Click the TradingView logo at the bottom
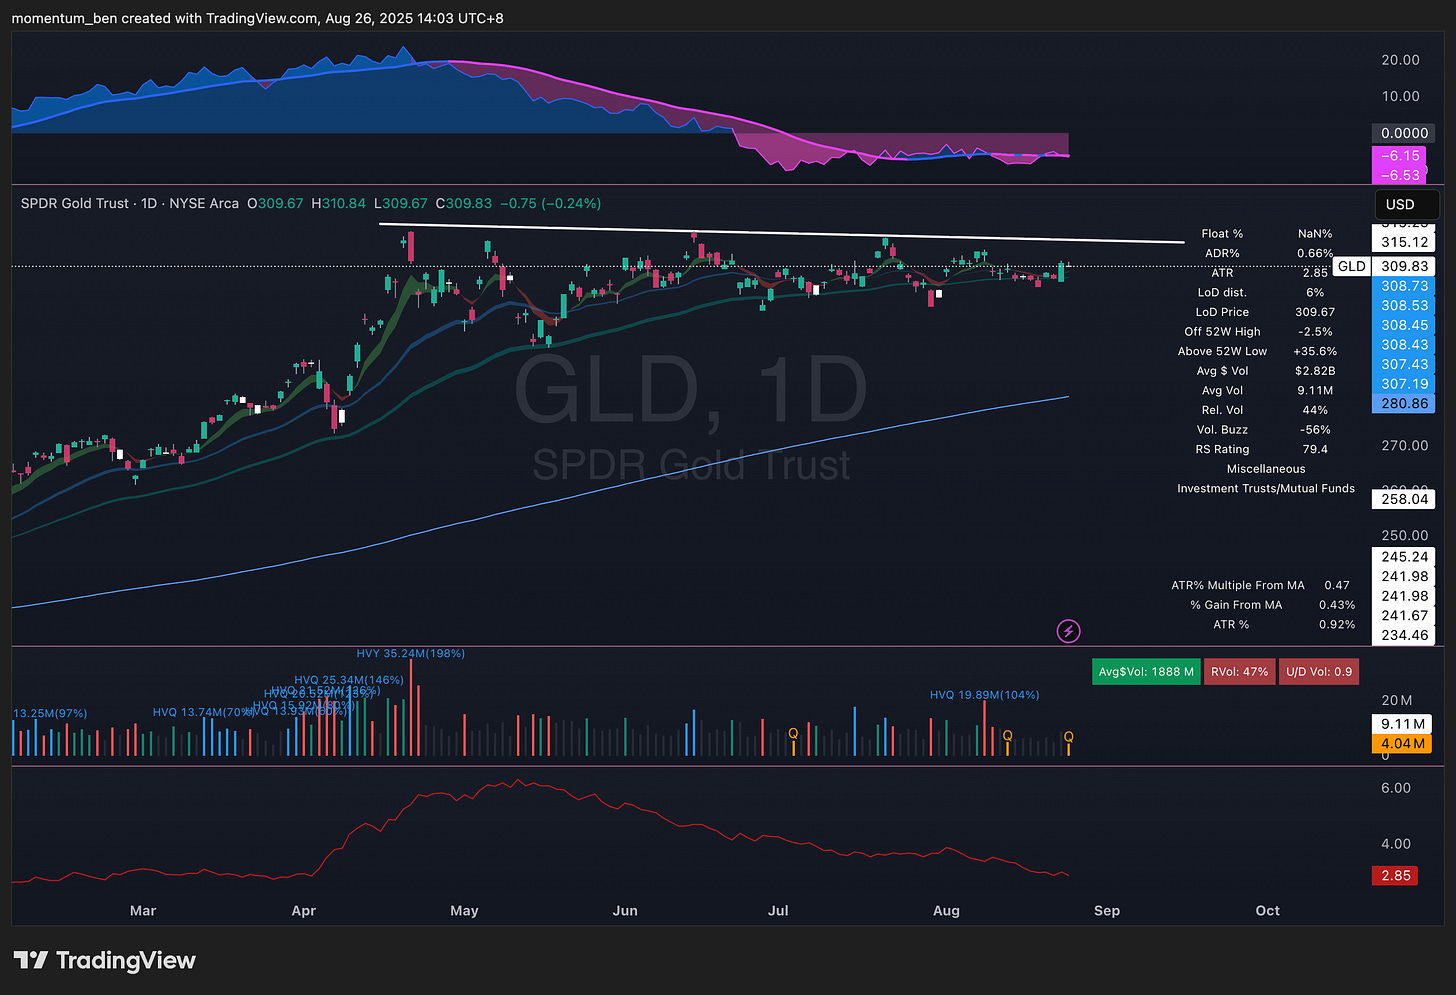Screen dimensions: 1456x995 [x=104, y=961]
